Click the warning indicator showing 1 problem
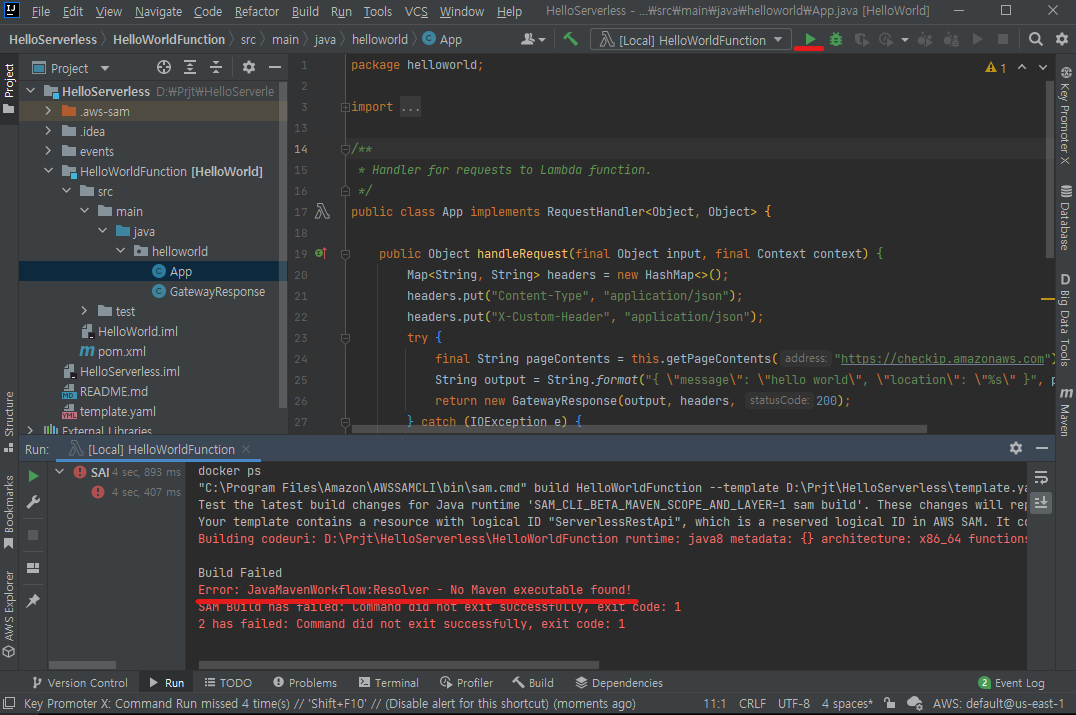Screen dimensions: 1076x715 (996, 67)
